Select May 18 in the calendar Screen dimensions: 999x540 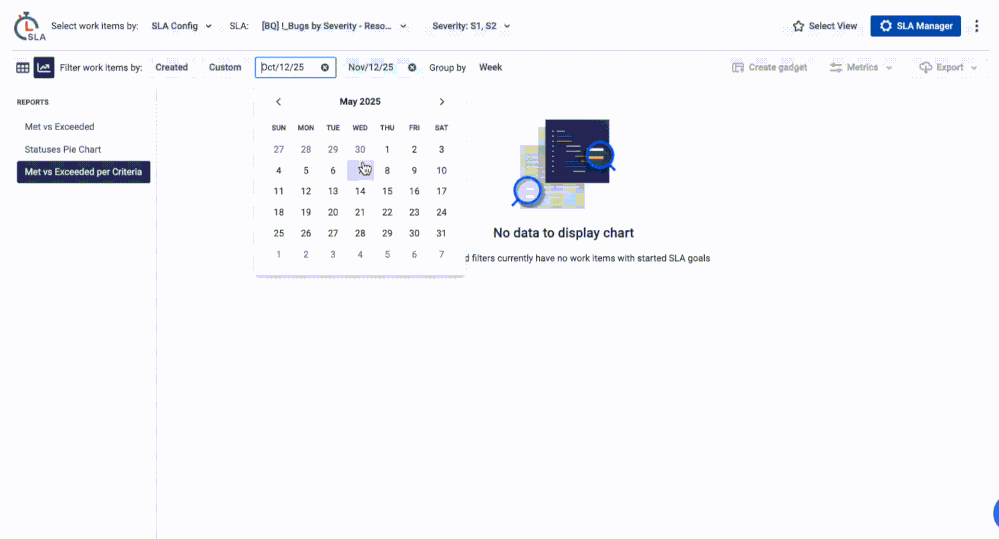(278, 212)
